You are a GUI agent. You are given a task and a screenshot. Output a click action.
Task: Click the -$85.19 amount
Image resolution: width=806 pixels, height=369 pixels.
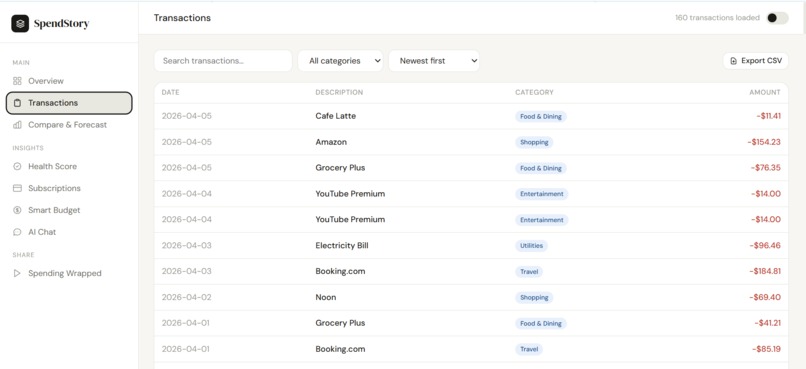point(766,349)
